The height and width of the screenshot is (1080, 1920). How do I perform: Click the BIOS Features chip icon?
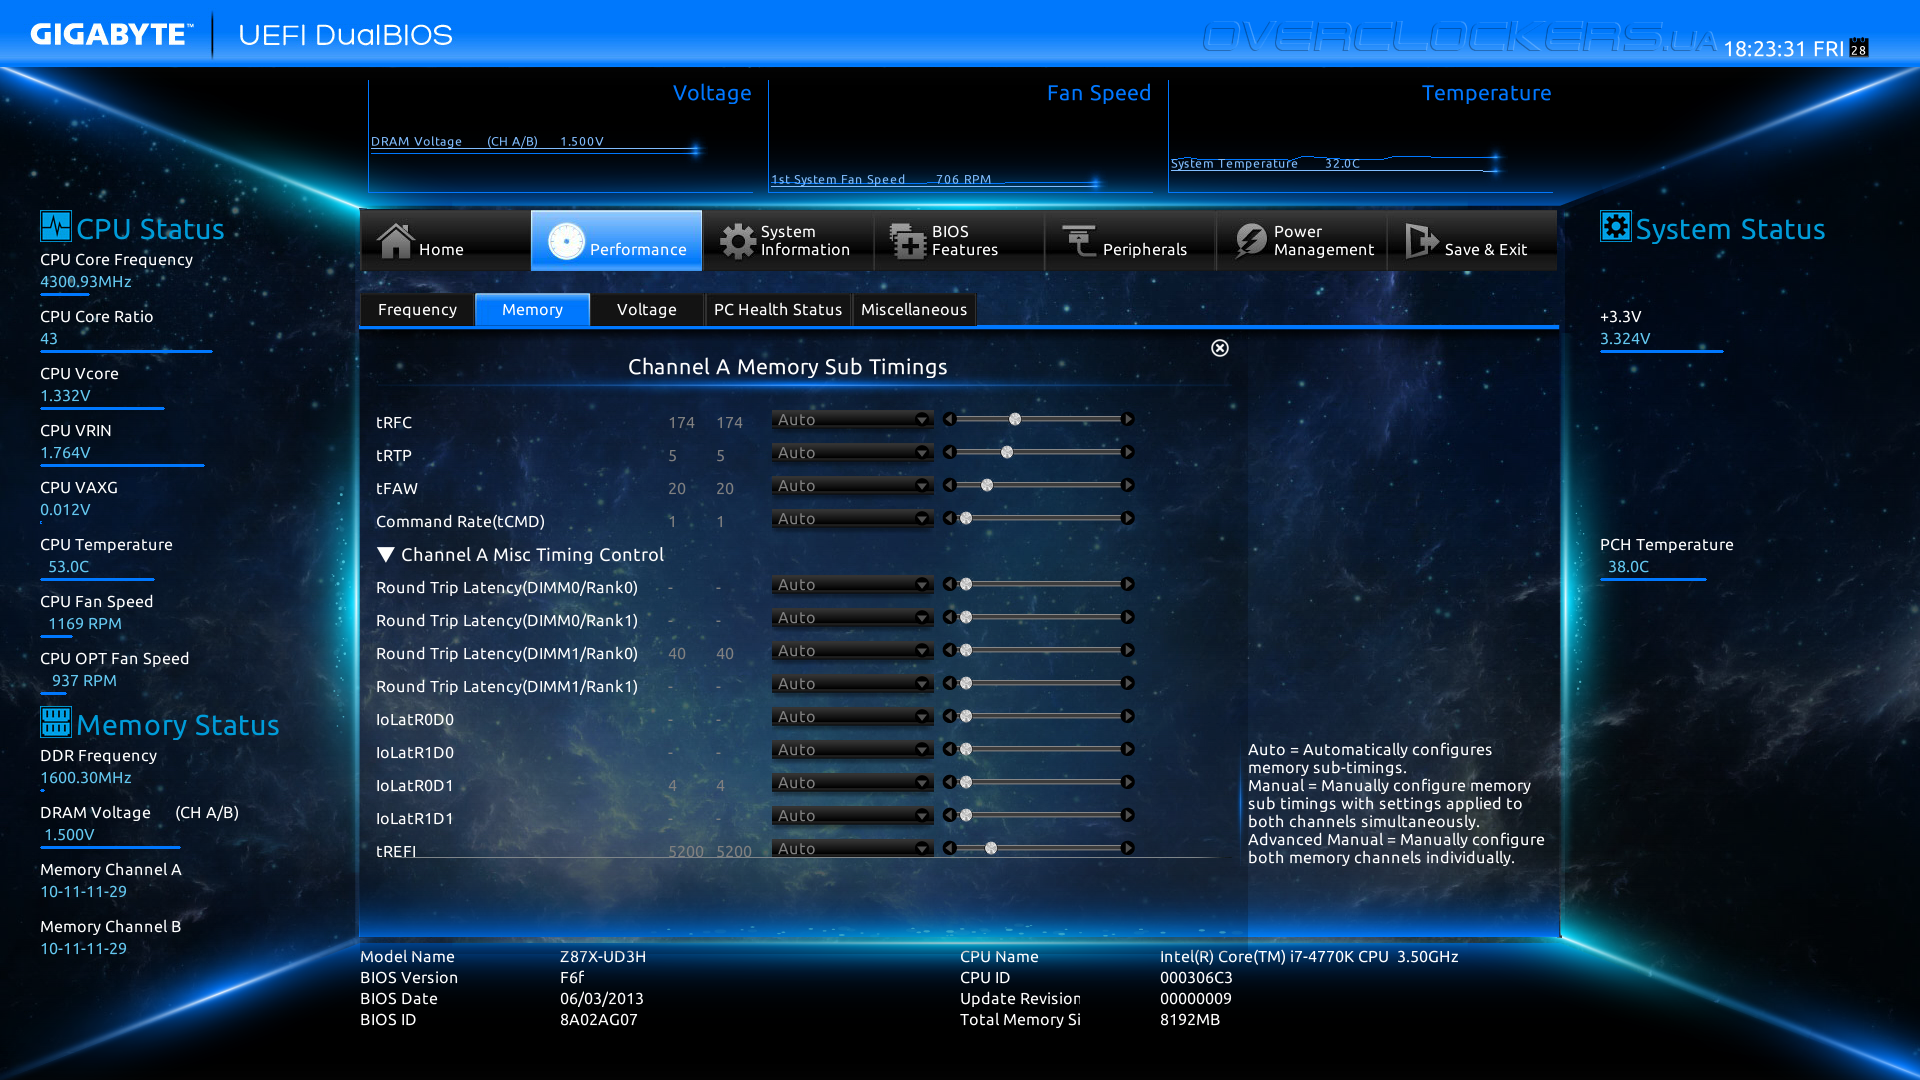coord(908,241)
